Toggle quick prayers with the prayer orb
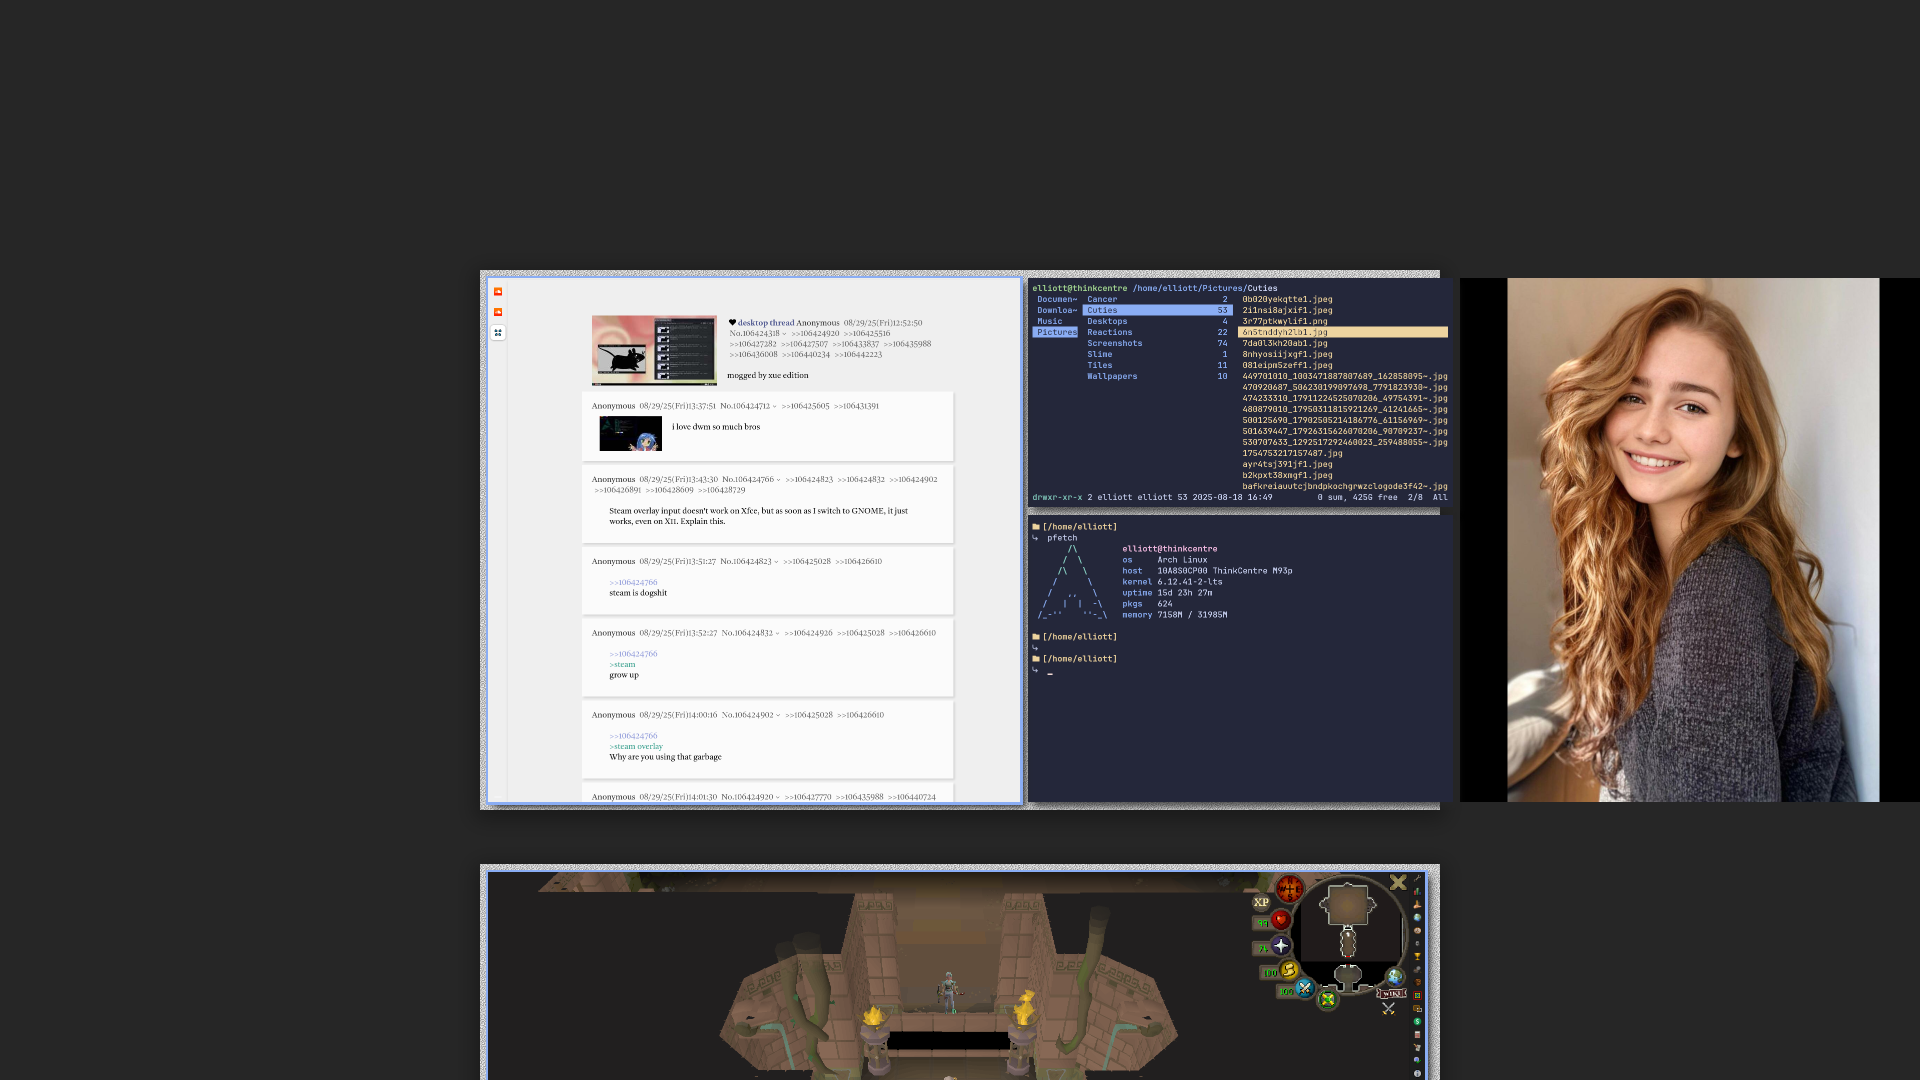The image size is (1920, 1080). click(1281, 945)
